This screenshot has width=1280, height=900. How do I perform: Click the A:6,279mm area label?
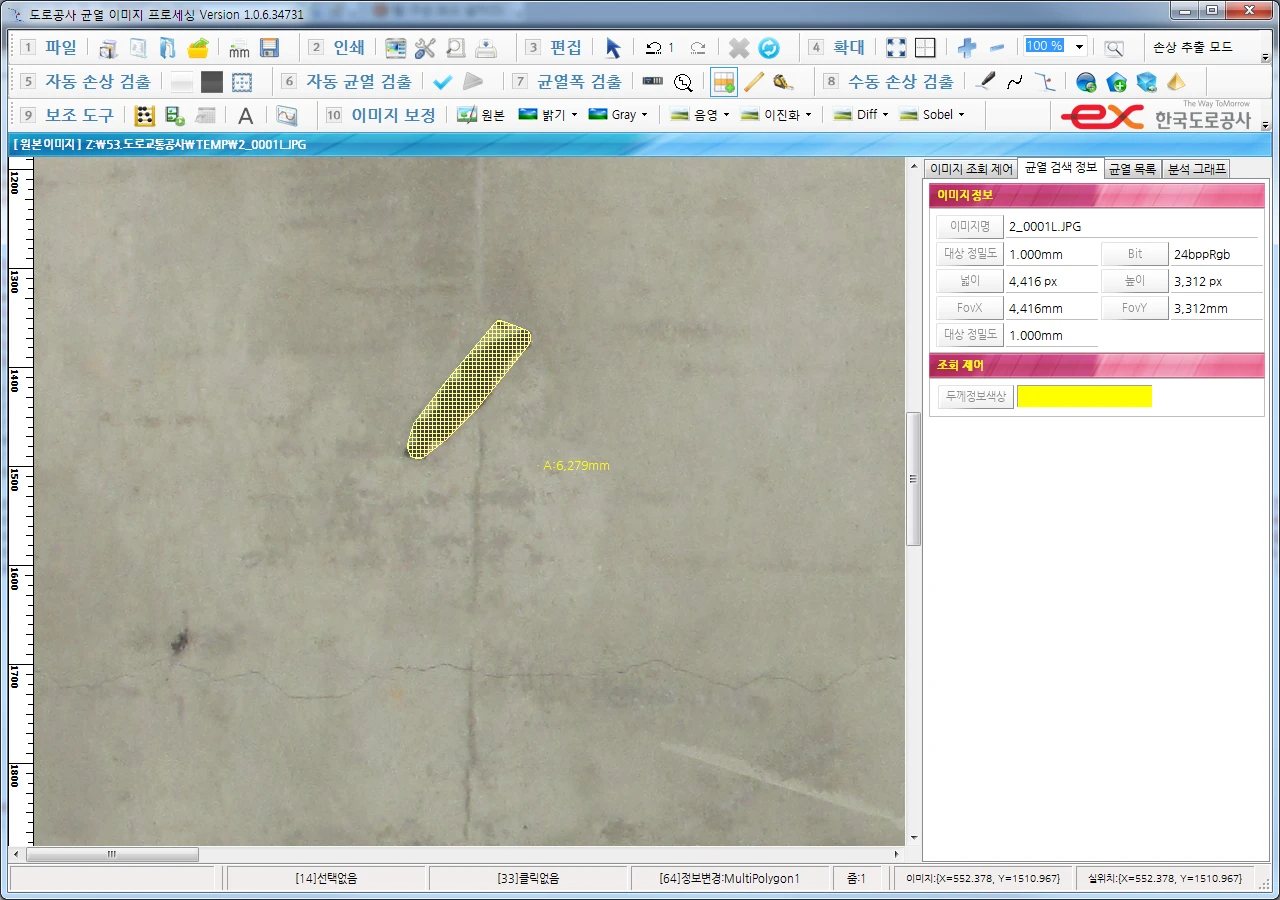(576, 466)
